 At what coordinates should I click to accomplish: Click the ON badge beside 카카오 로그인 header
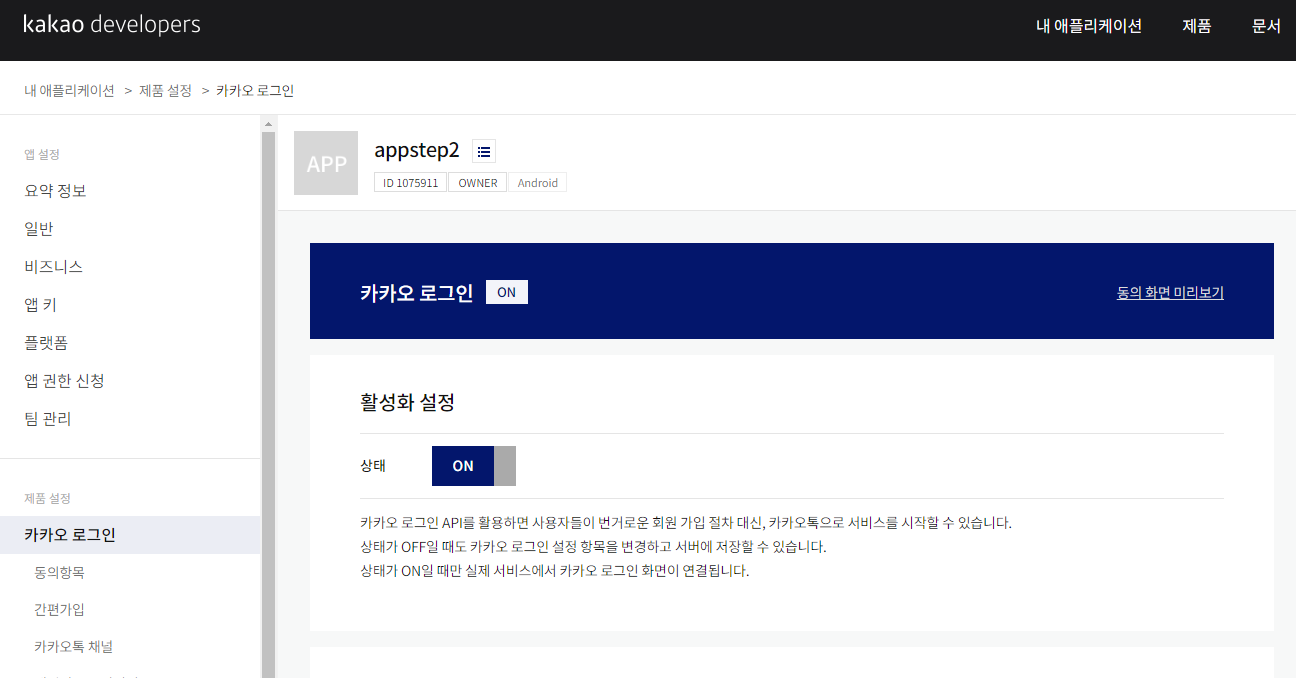pos(507,292)
